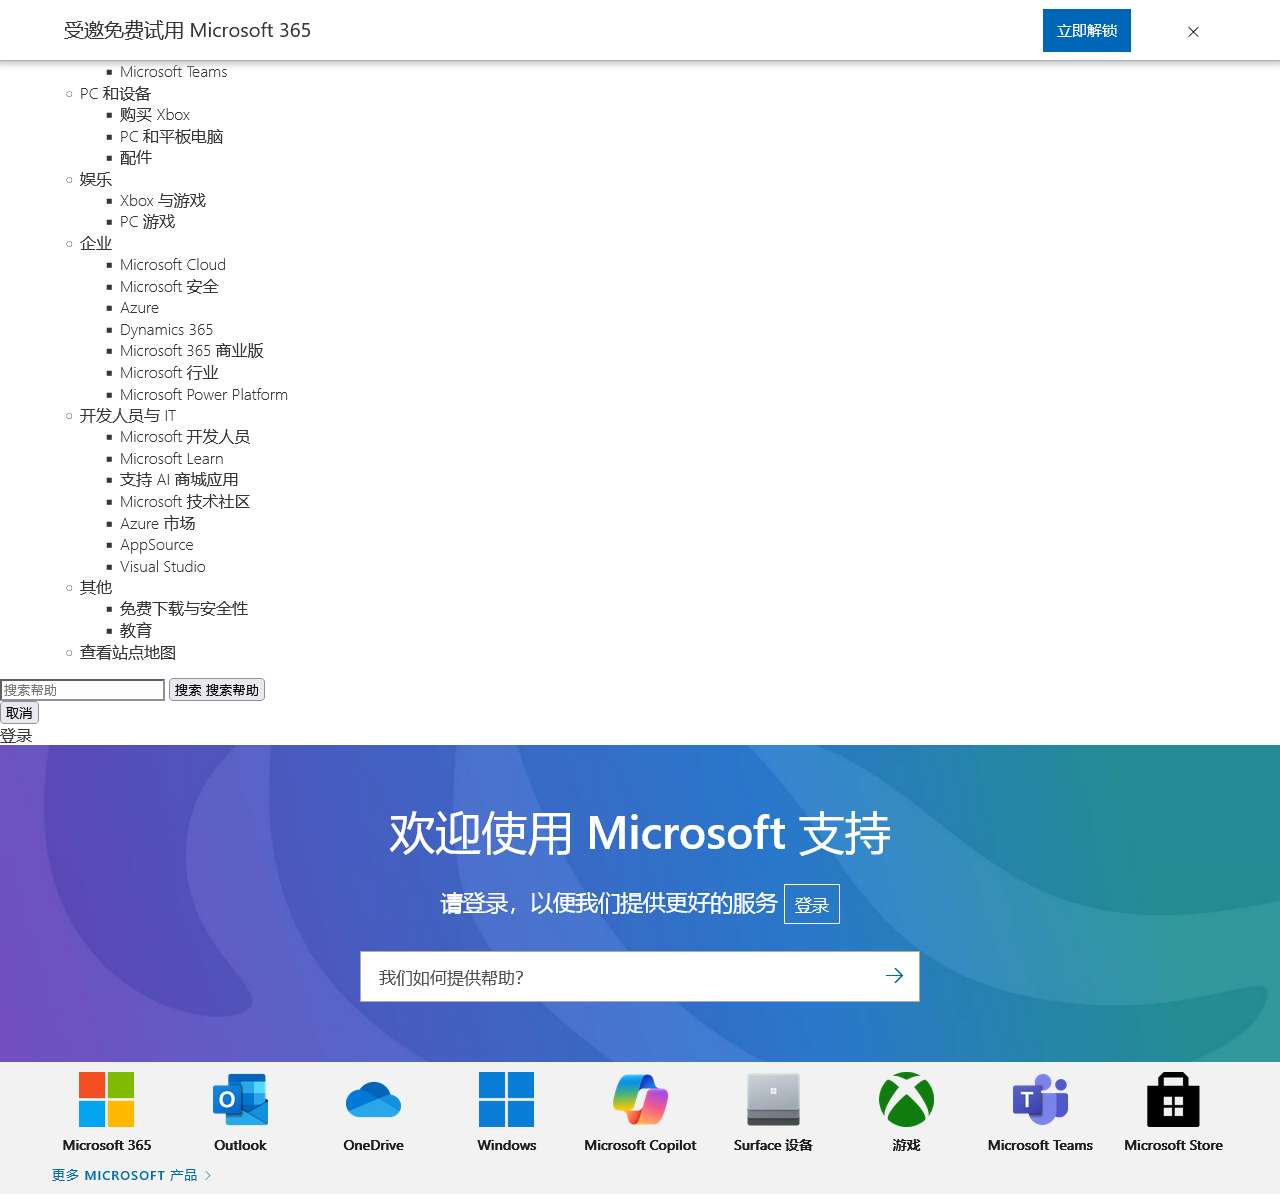1280x1195 pixels.
Task: Submit the help search arrow icon
Action: pos(894,976)
